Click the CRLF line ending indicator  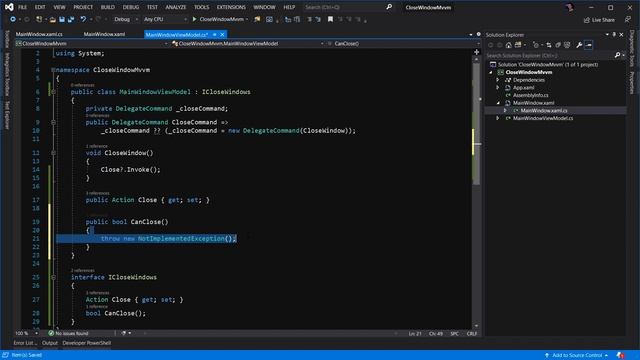472,333
